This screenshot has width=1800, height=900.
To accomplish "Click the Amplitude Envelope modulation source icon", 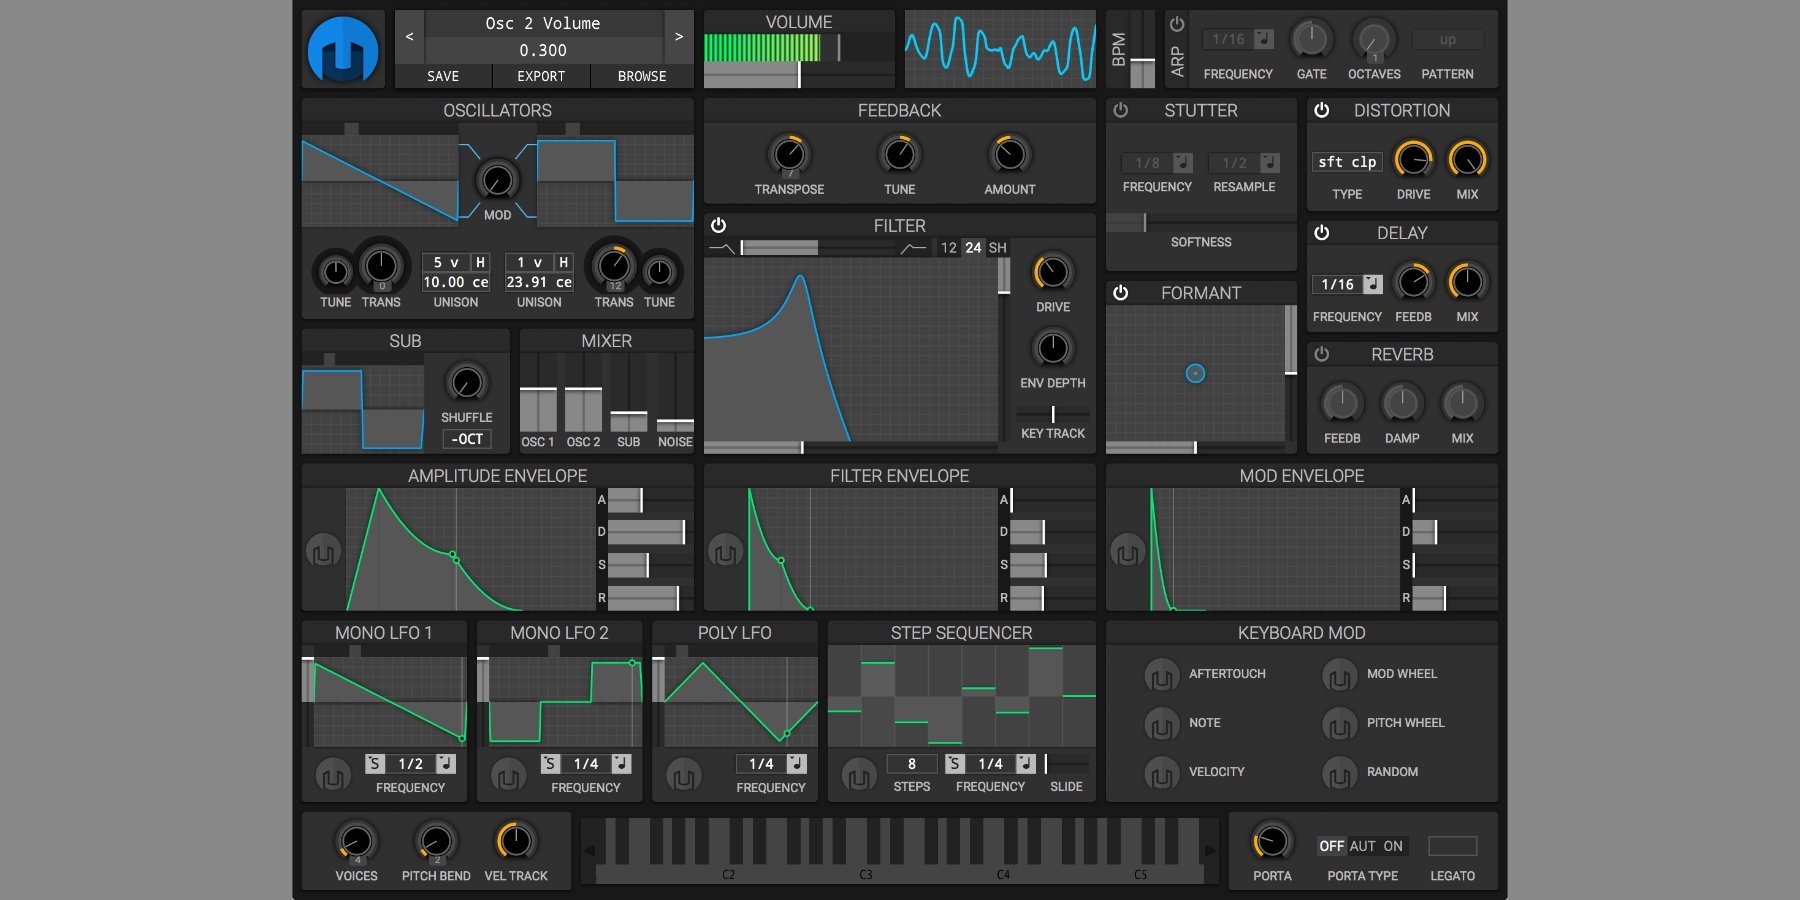I will pyautogui.click(x=323, y=551).
